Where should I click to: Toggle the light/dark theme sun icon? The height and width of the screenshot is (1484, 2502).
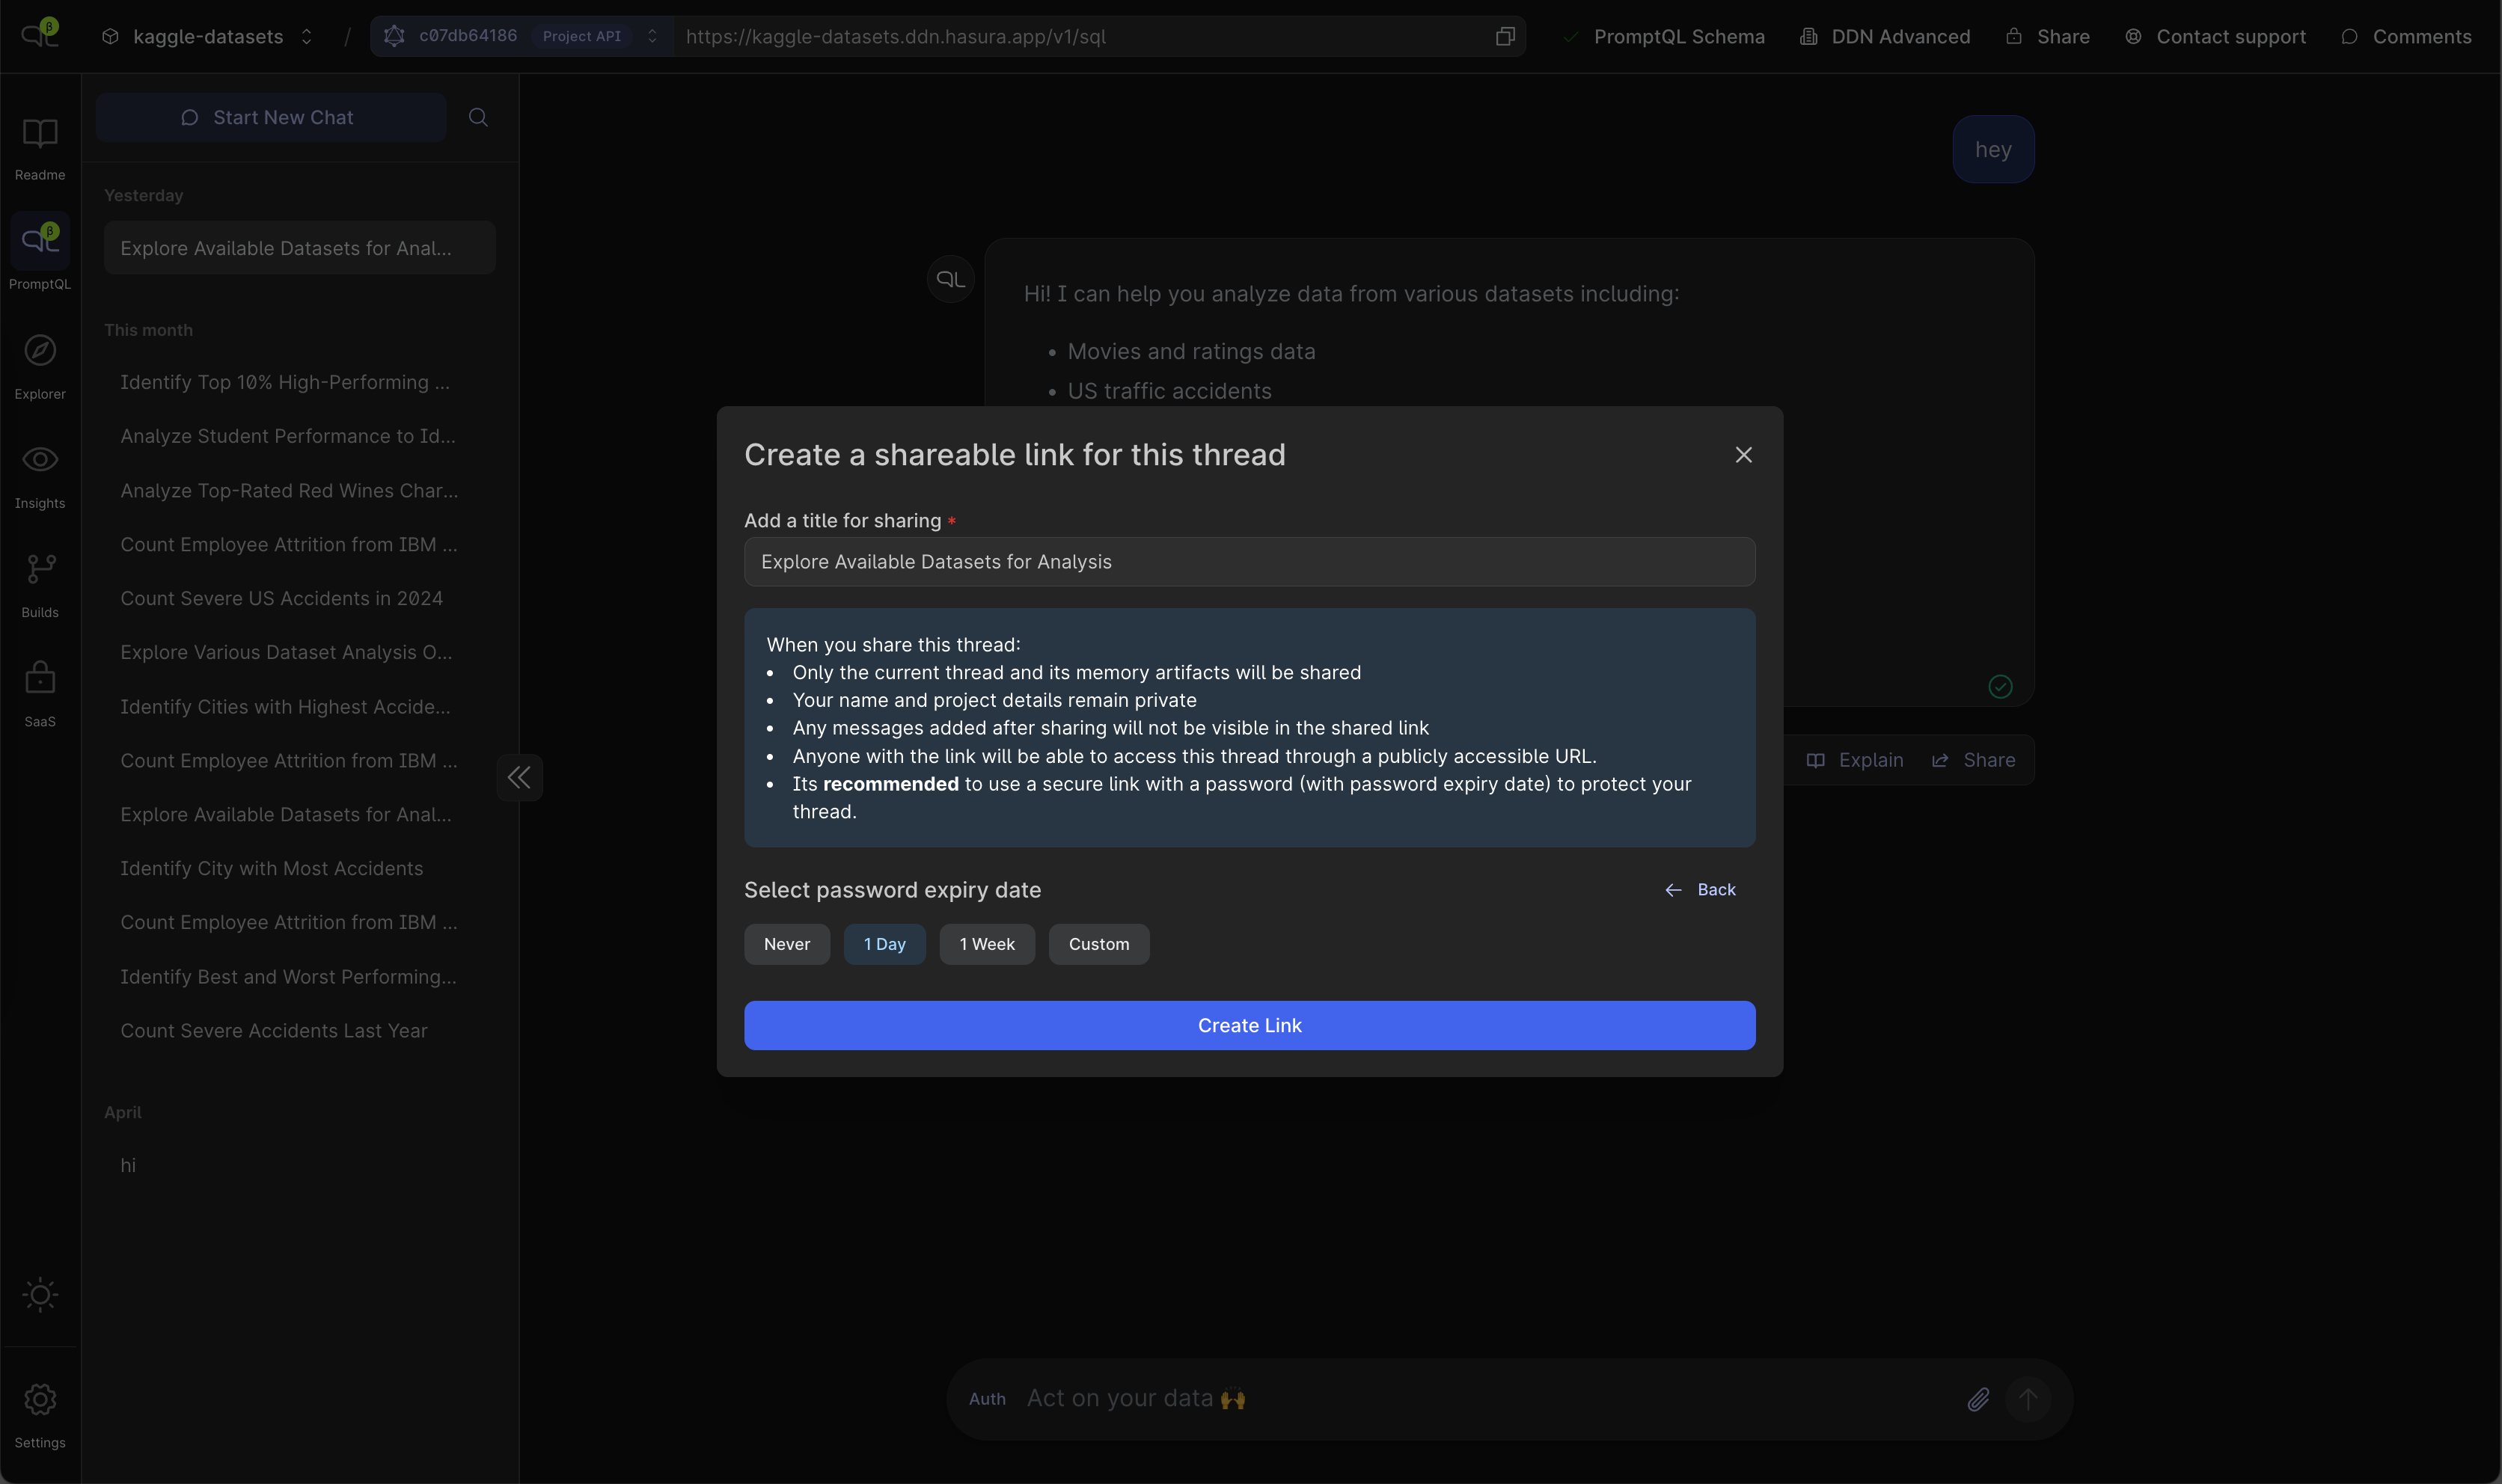(x=40, y=1295)
